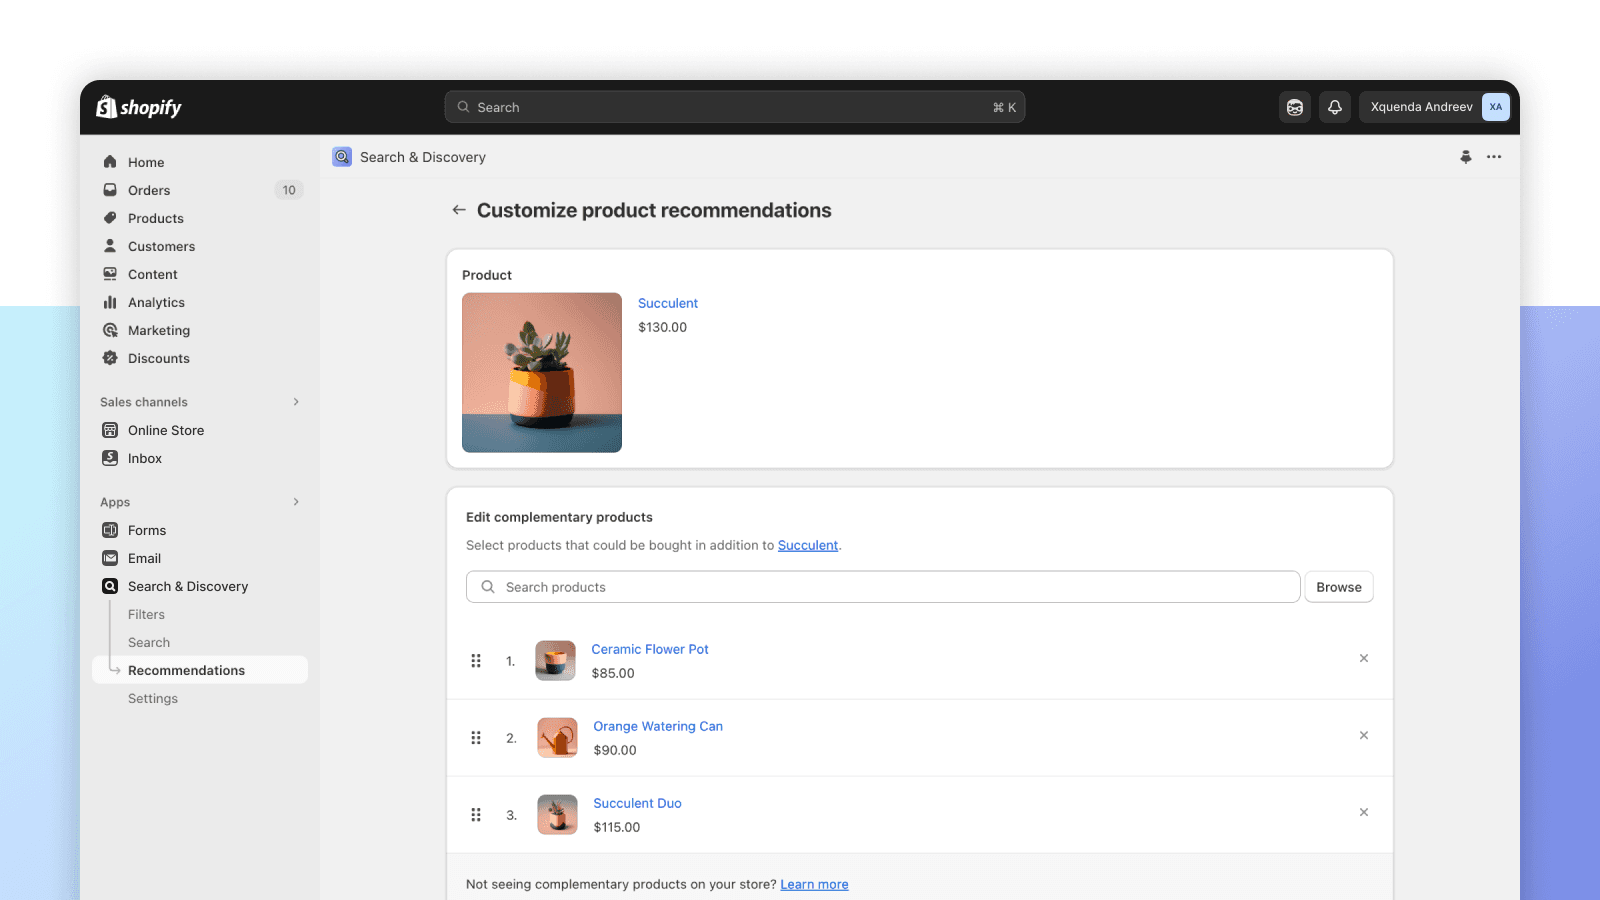Remove Ceramic Flower Pot from complementary products
This screenshot has width=1600, height=900.
1364,658
